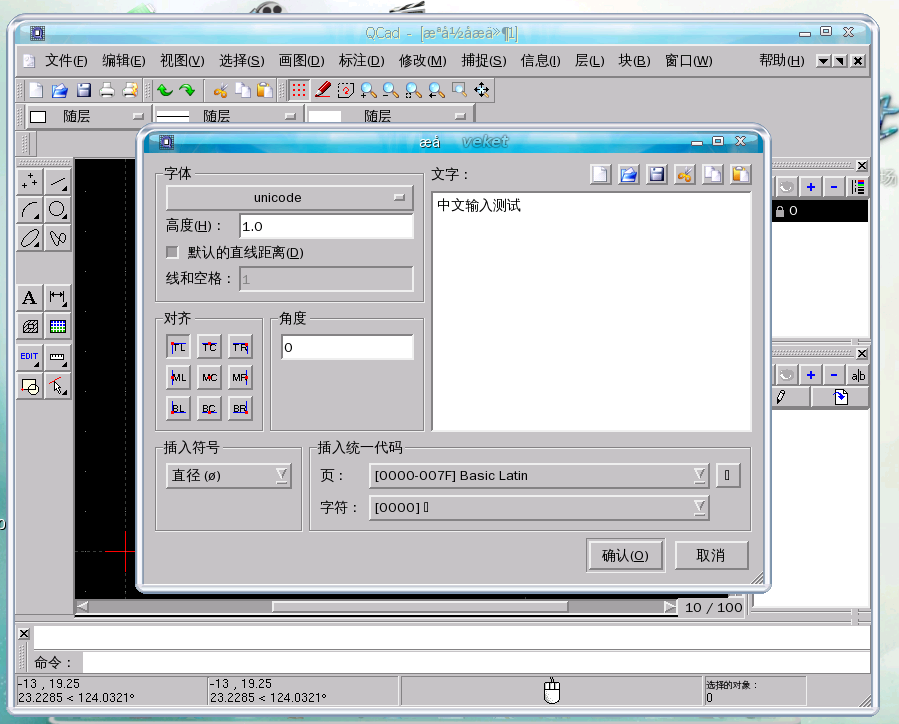This screenshot has height=724, width=899.
Task: Set alignment to middle-center MC
Action: 209,377
